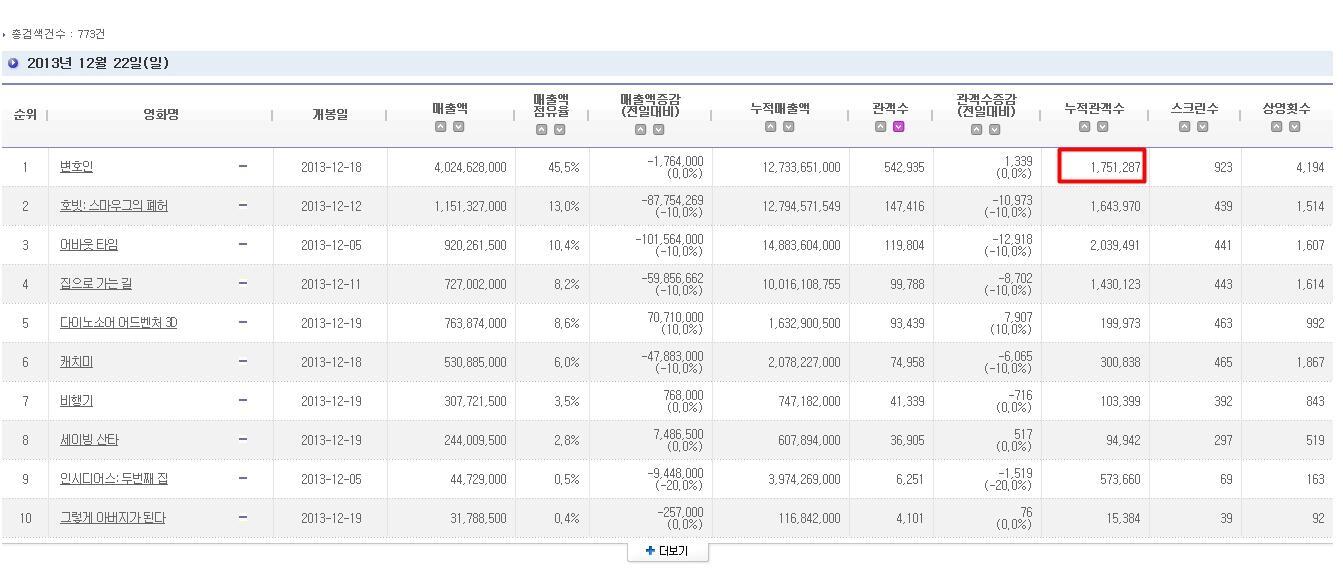Image resolution: width=1343 pixels, height=579 pixels.
Task: Select cumulative audience 1,751,287 cell
Action: point(1102,167)
